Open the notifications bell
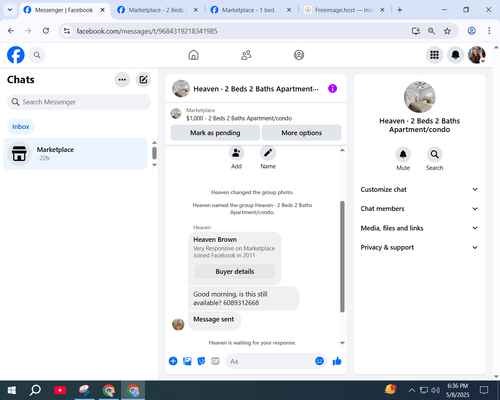 coord(455,55)
